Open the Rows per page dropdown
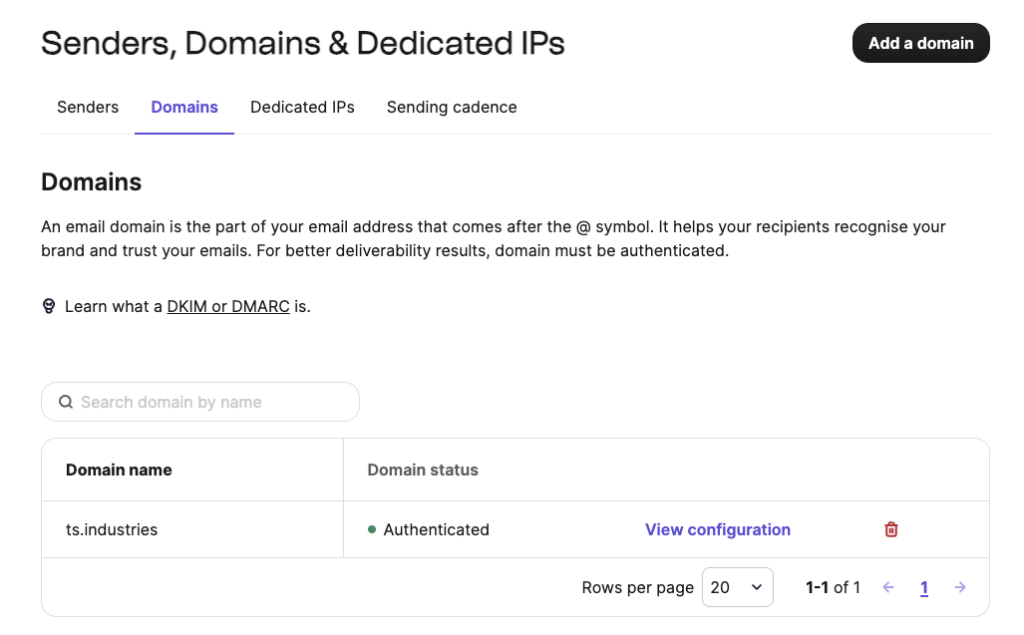1024x635 pixels. tap(737, 588)
